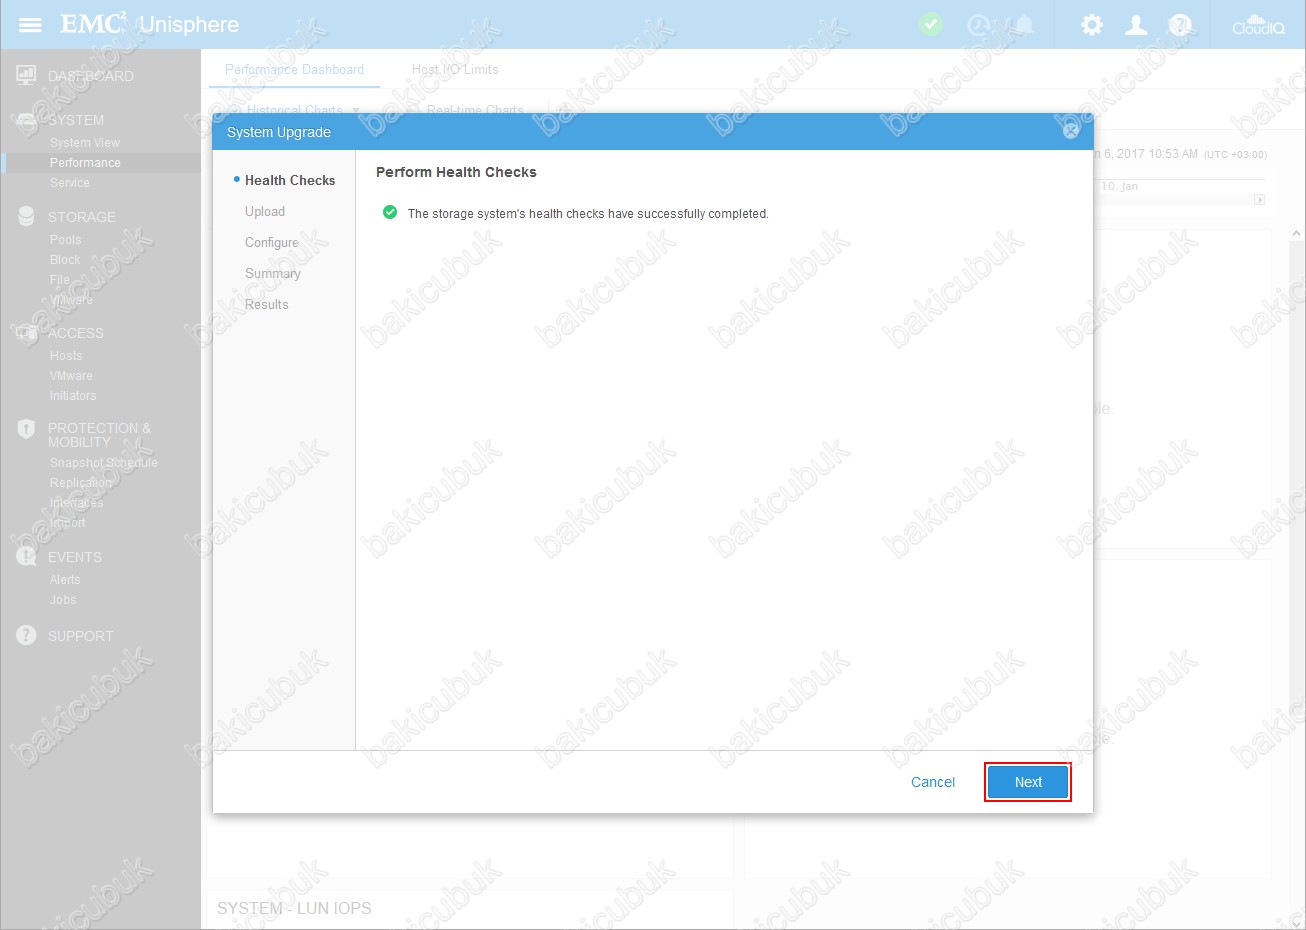1306x930 pixels.
Task: Open the alerts bell icon
Action: pyautogui.click(x=1024, y=24)
